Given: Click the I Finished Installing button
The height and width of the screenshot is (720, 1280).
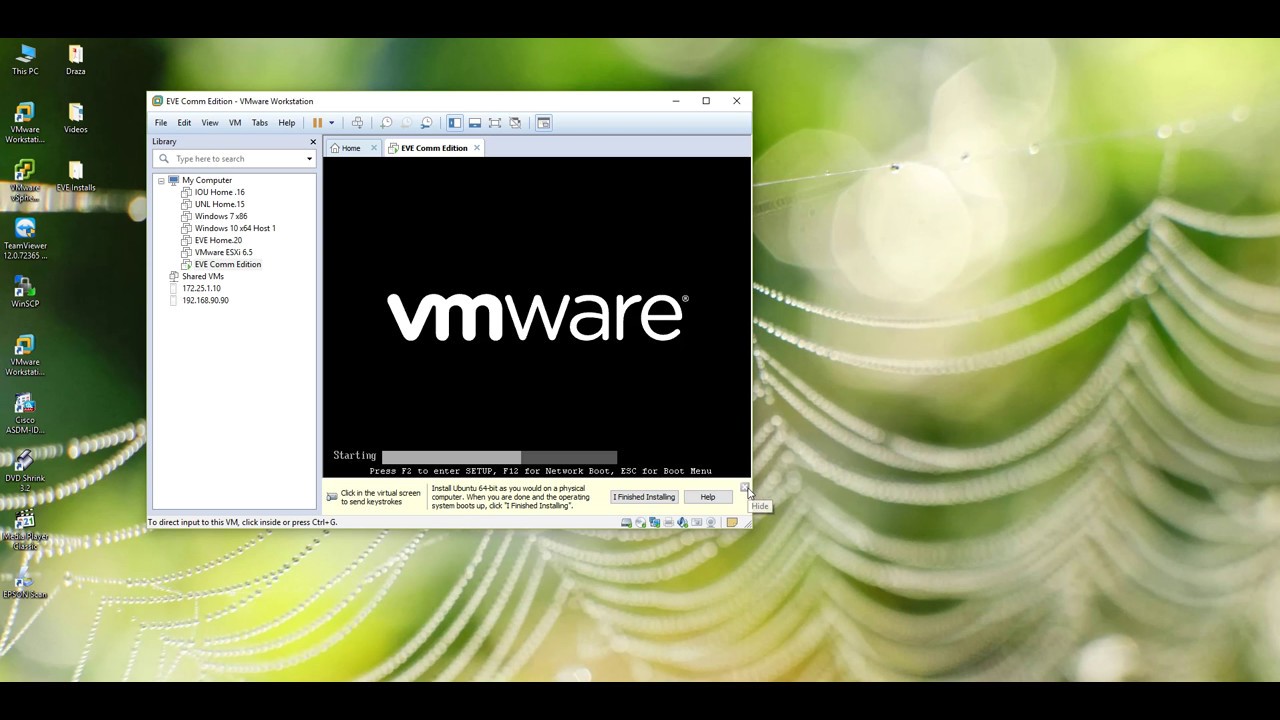Looking at the screenshot, I should (644, 497).
